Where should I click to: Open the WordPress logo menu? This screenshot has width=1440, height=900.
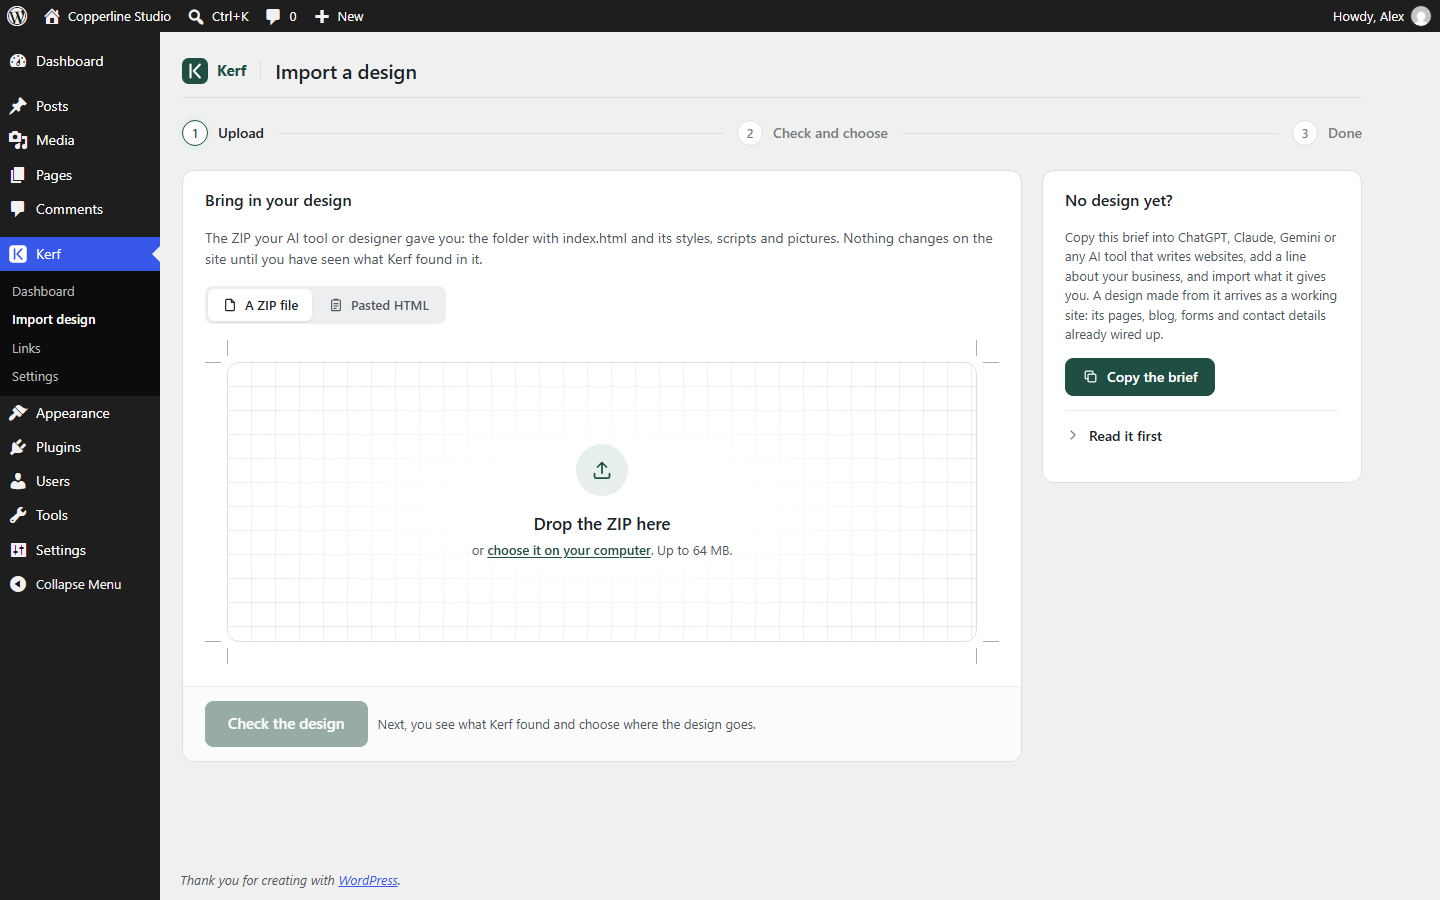point(17,16)
